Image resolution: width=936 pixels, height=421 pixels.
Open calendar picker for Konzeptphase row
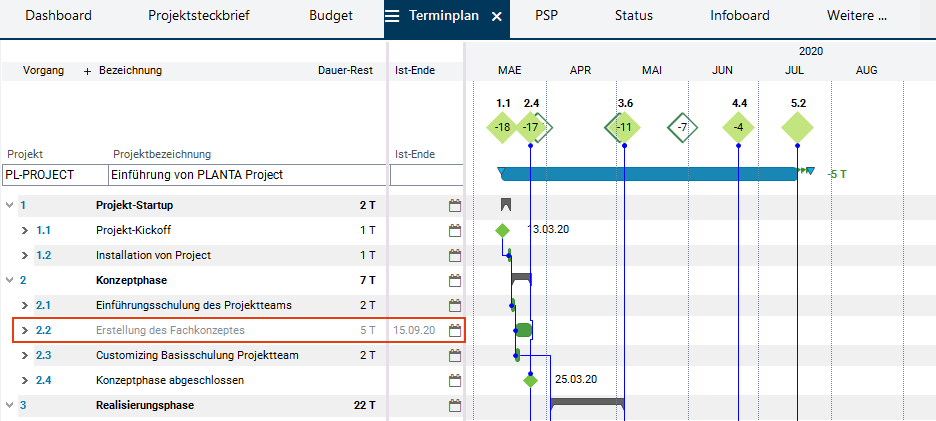(x=455, y=280)
